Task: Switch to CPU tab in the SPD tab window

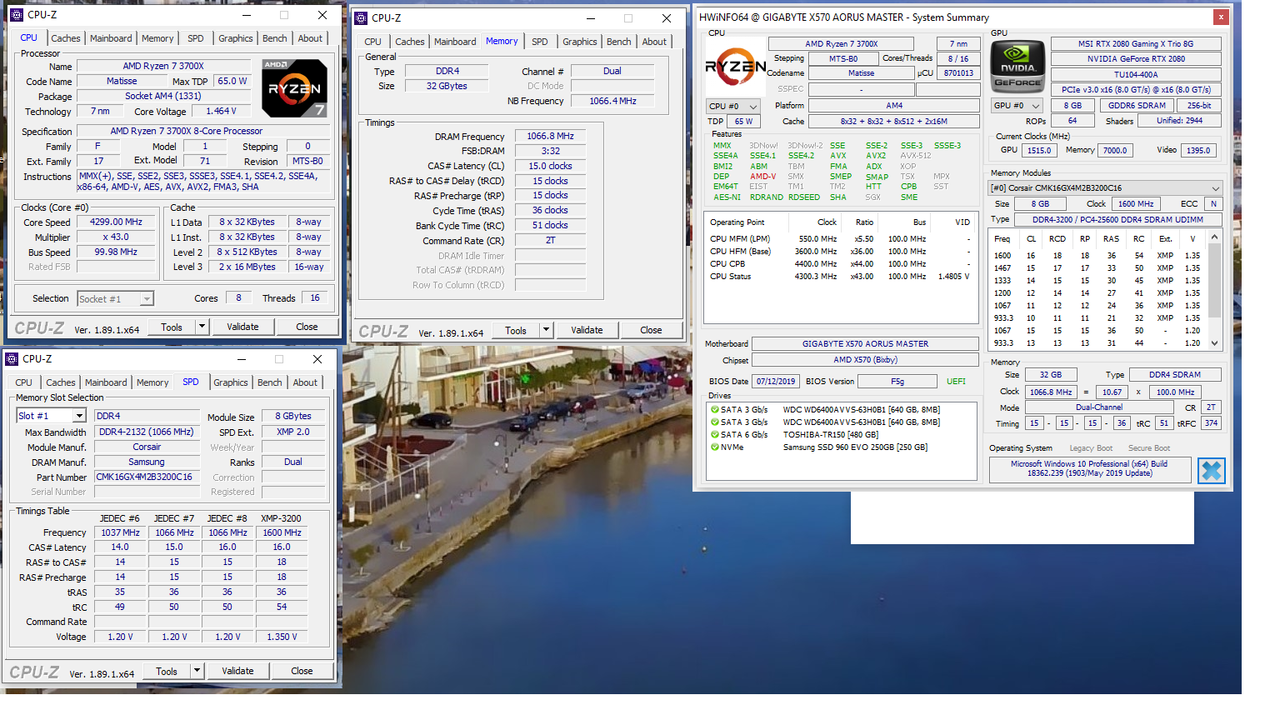Action: click(24, 382)
